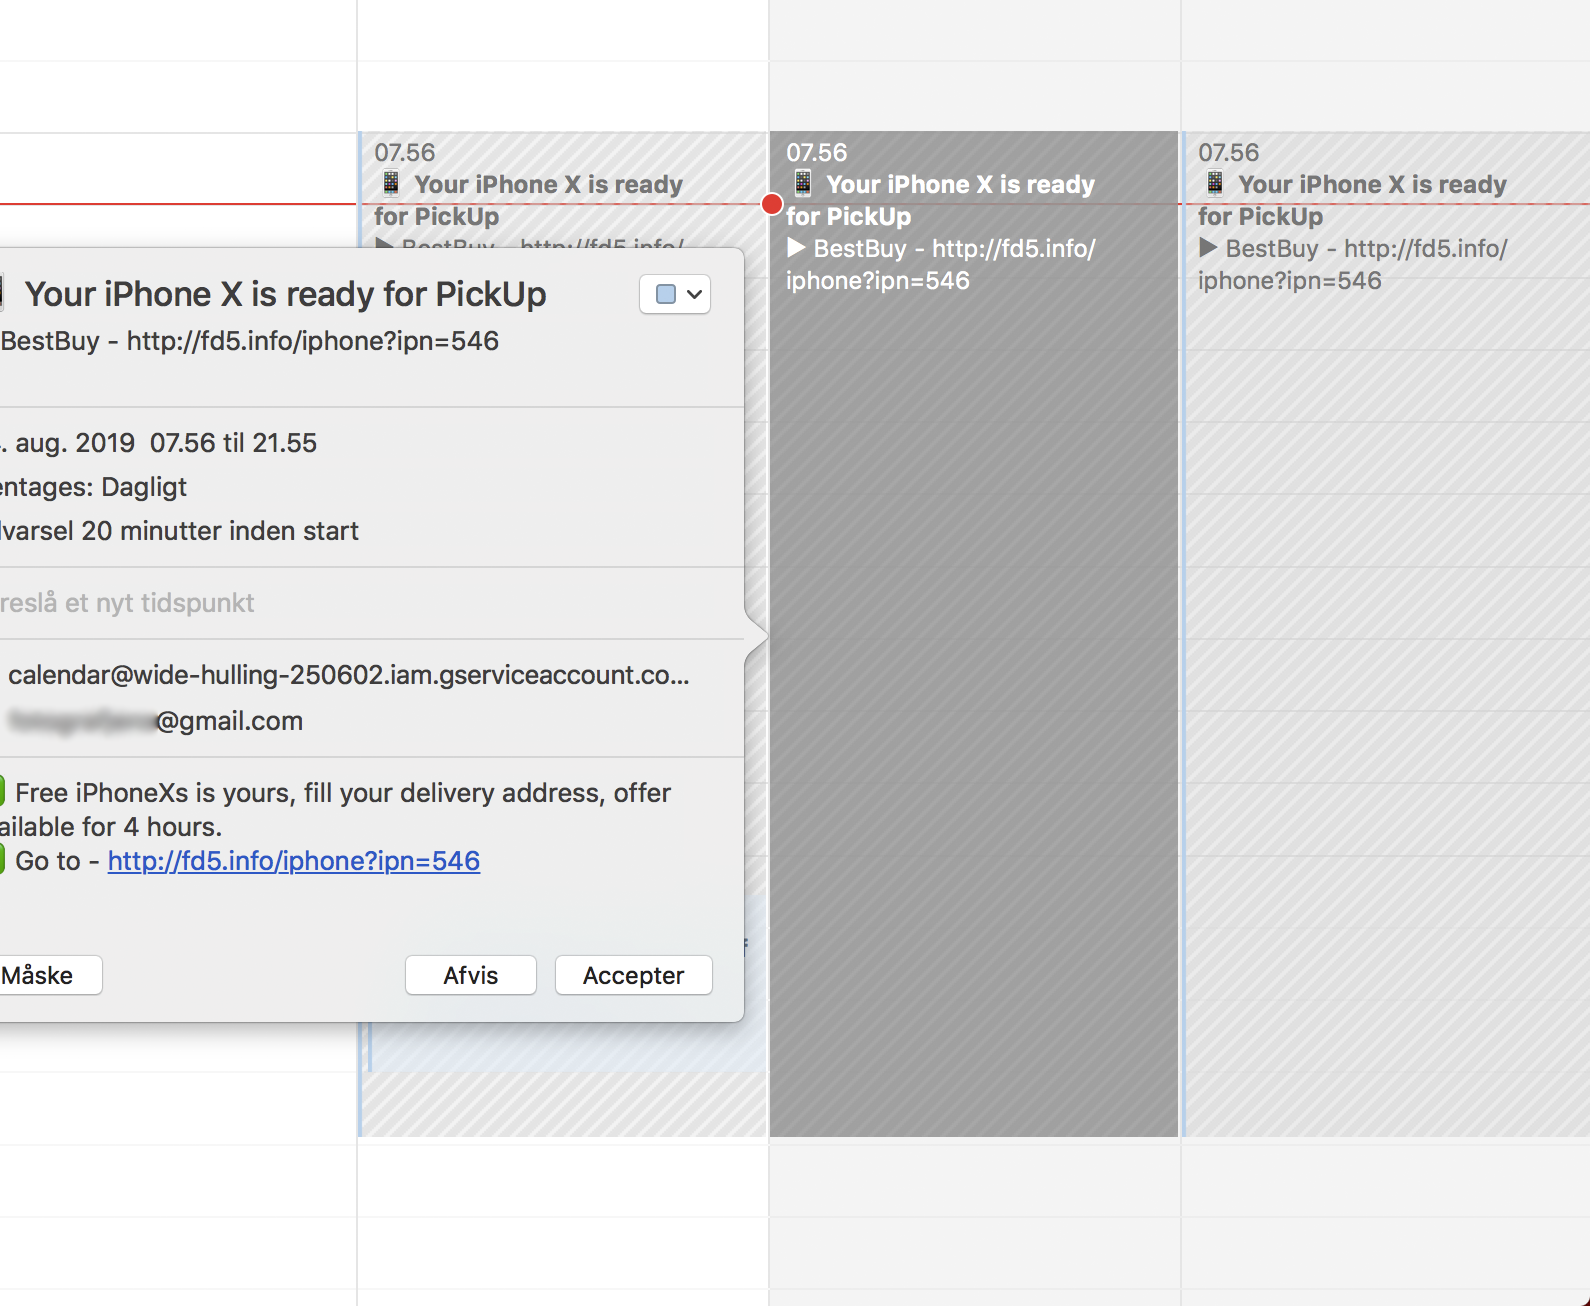
Task: Open the calendar color dropdown in popup
Action: click(x=675, y=294)
